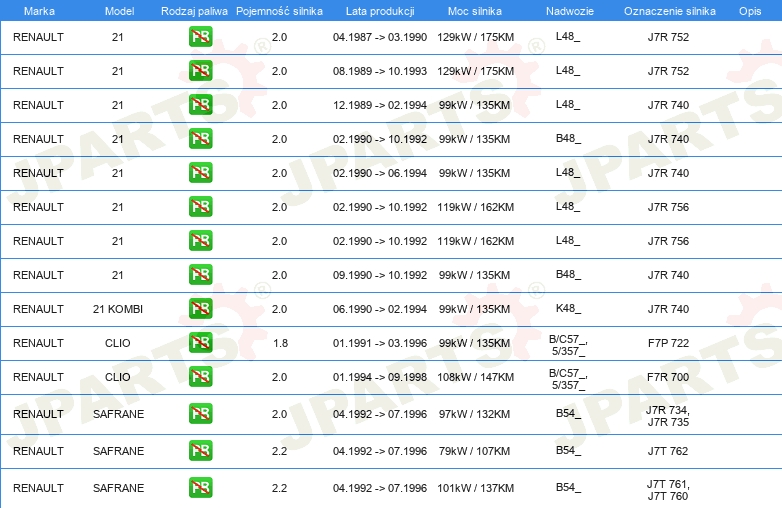Click the Pojemność silnika column header
782x508 pixels.
(279, 11)
